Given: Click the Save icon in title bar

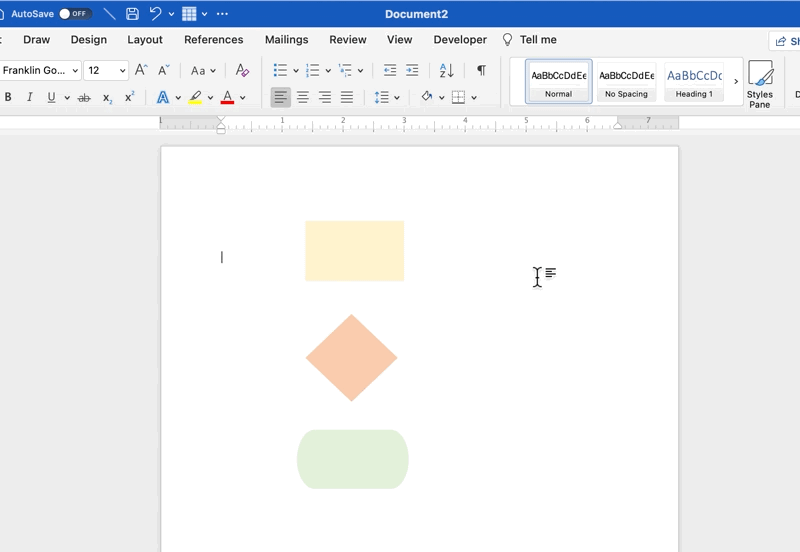Looking at the screenshot, I should coord(132,14).
